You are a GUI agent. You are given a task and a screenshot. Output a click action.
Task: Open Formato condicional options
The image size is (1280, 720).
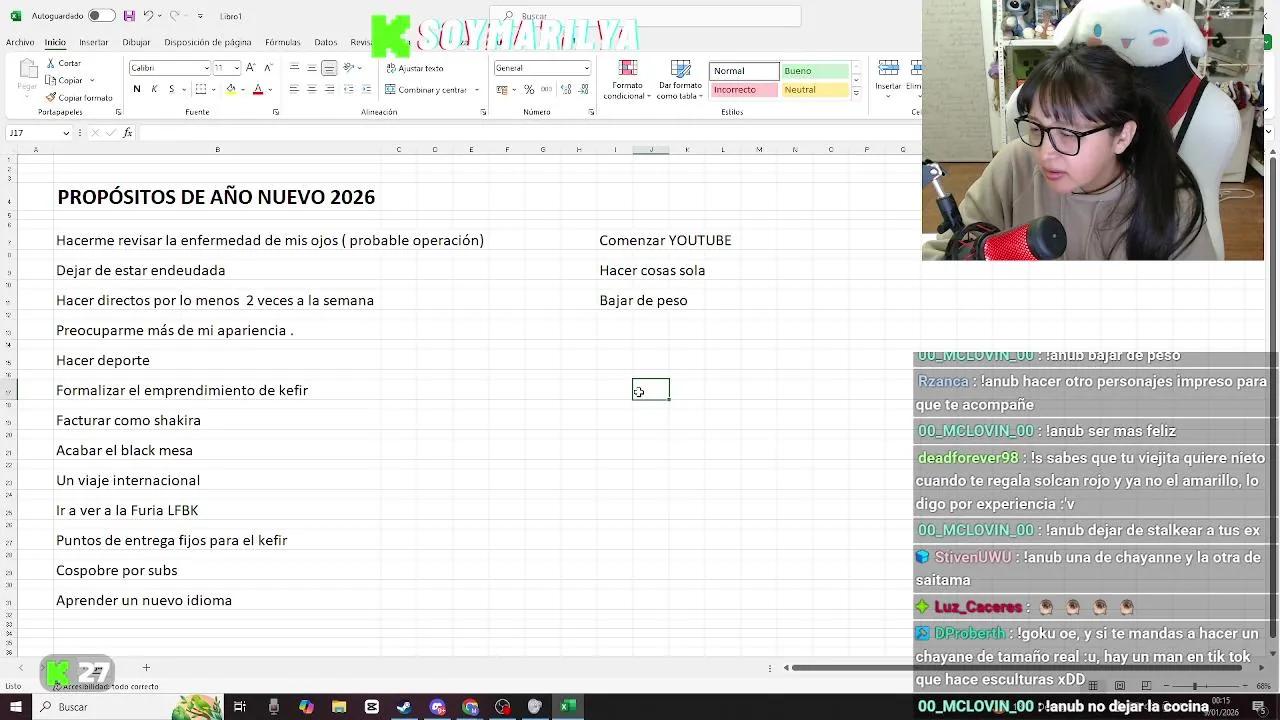[x=628, y=79]
